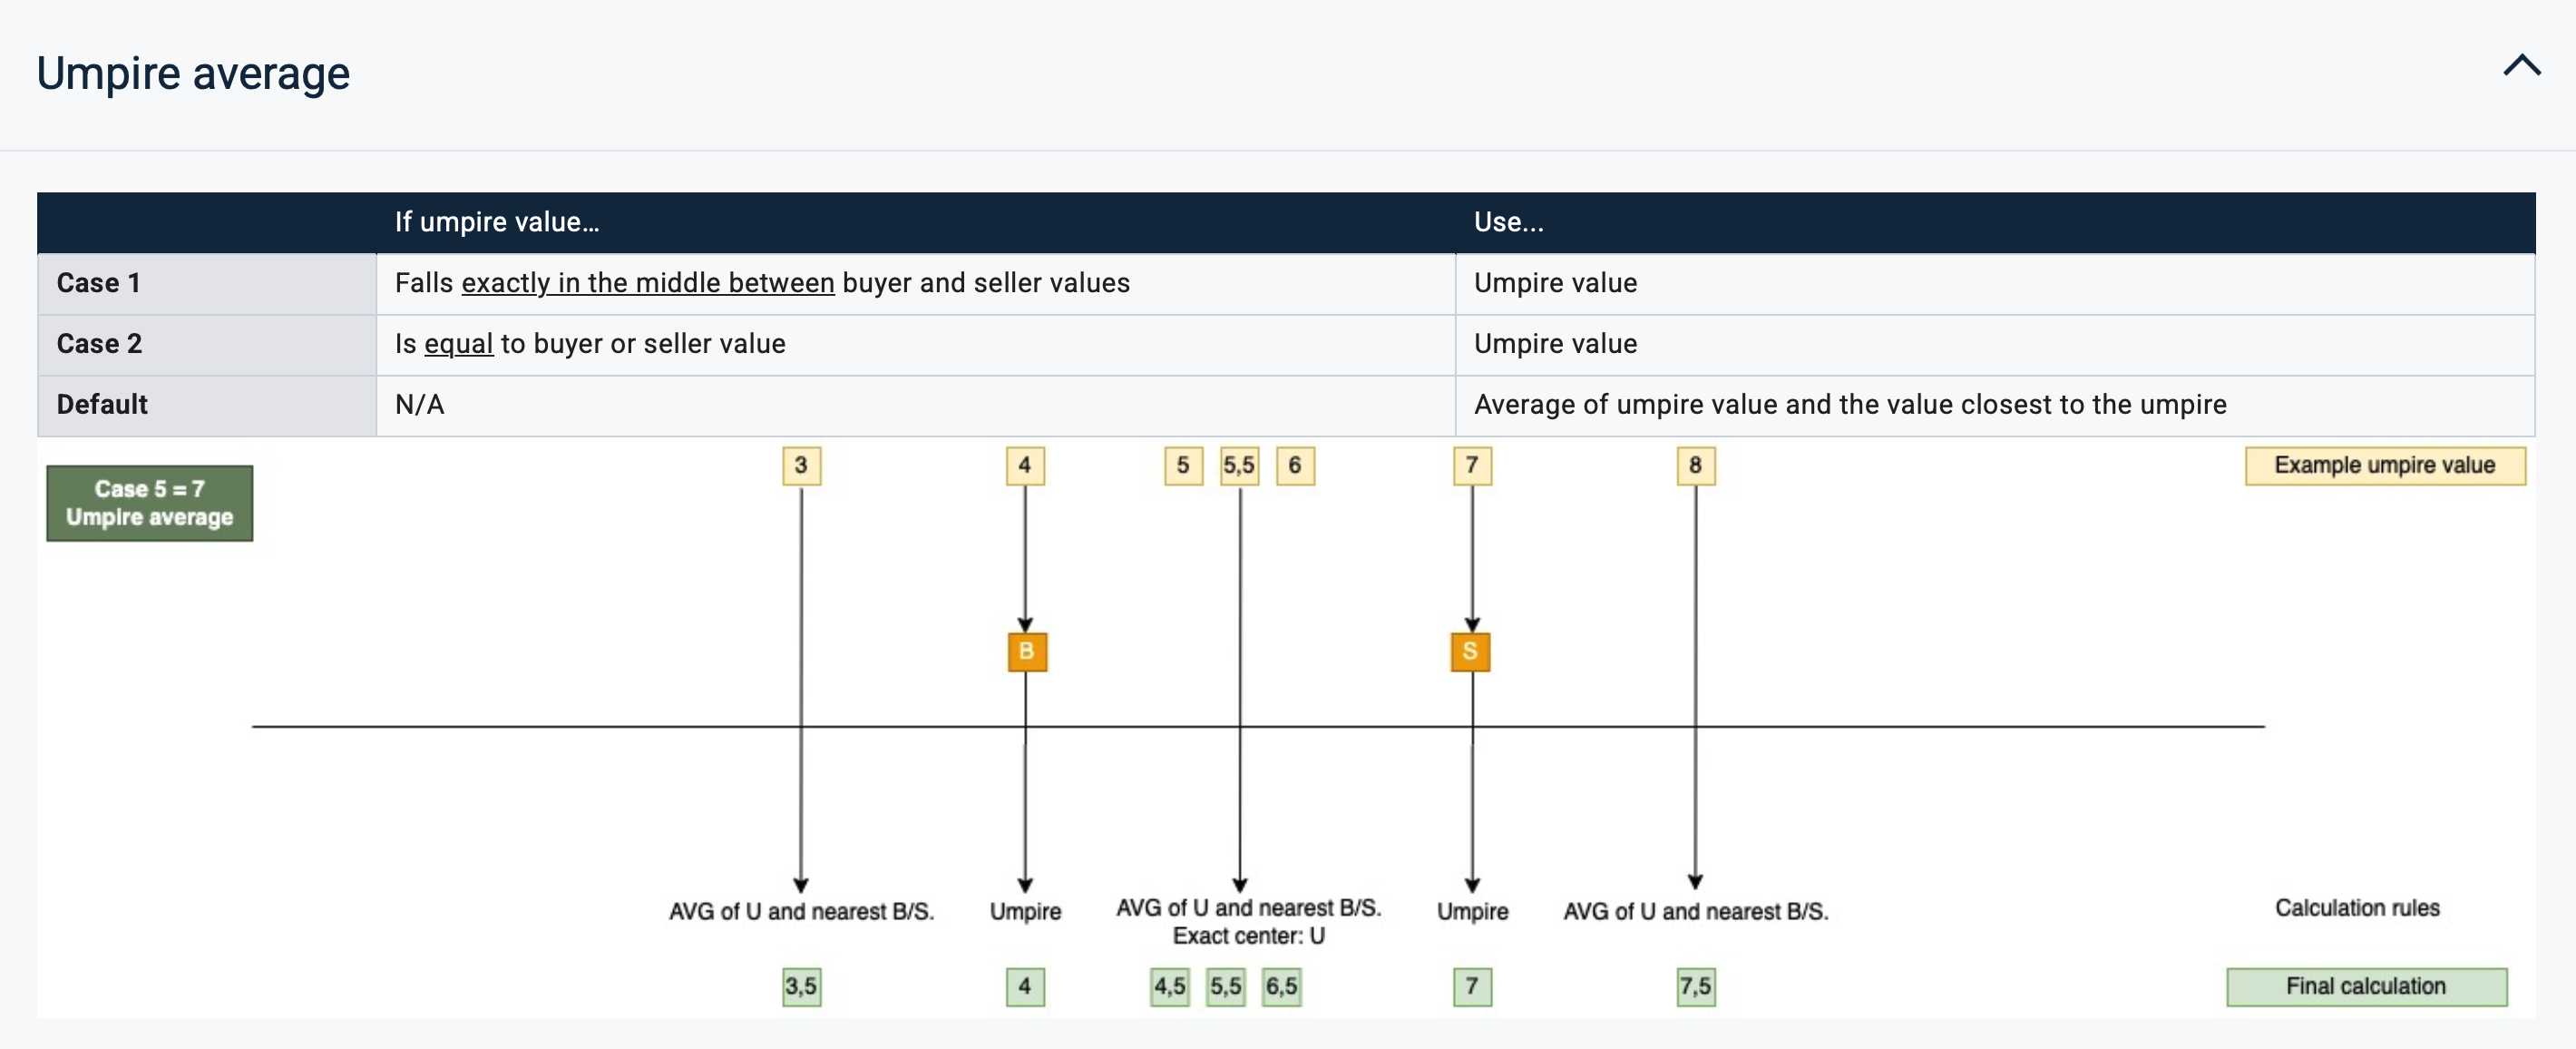
Task: Click the Umpire average heading
Action: click(x=193, y=74)
